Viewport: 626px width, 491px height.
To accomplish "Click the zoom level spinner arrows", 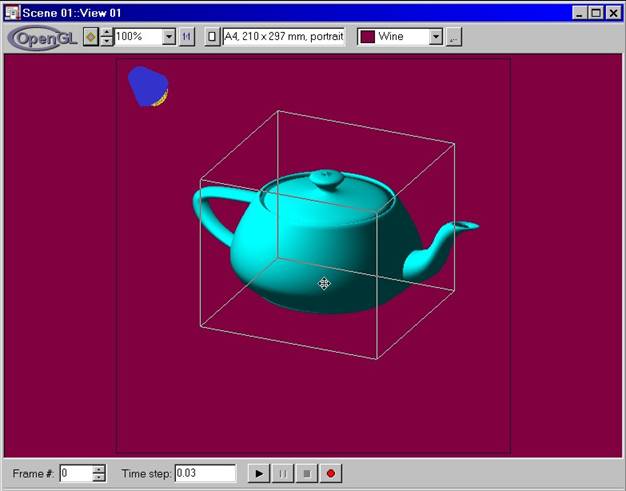I will (106, 37).
